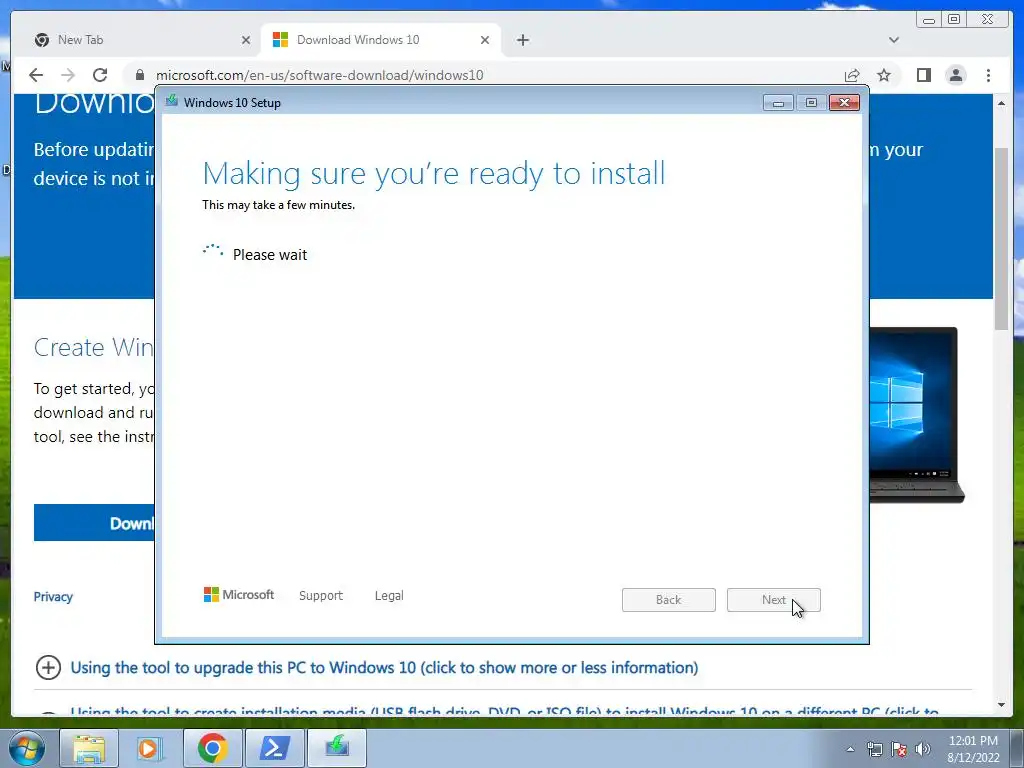Image resolution: width=1024 pixels, height=768 pixels.
Task: Minimize the Windows 10 Setup window
Action: click(x=778, y=103)
